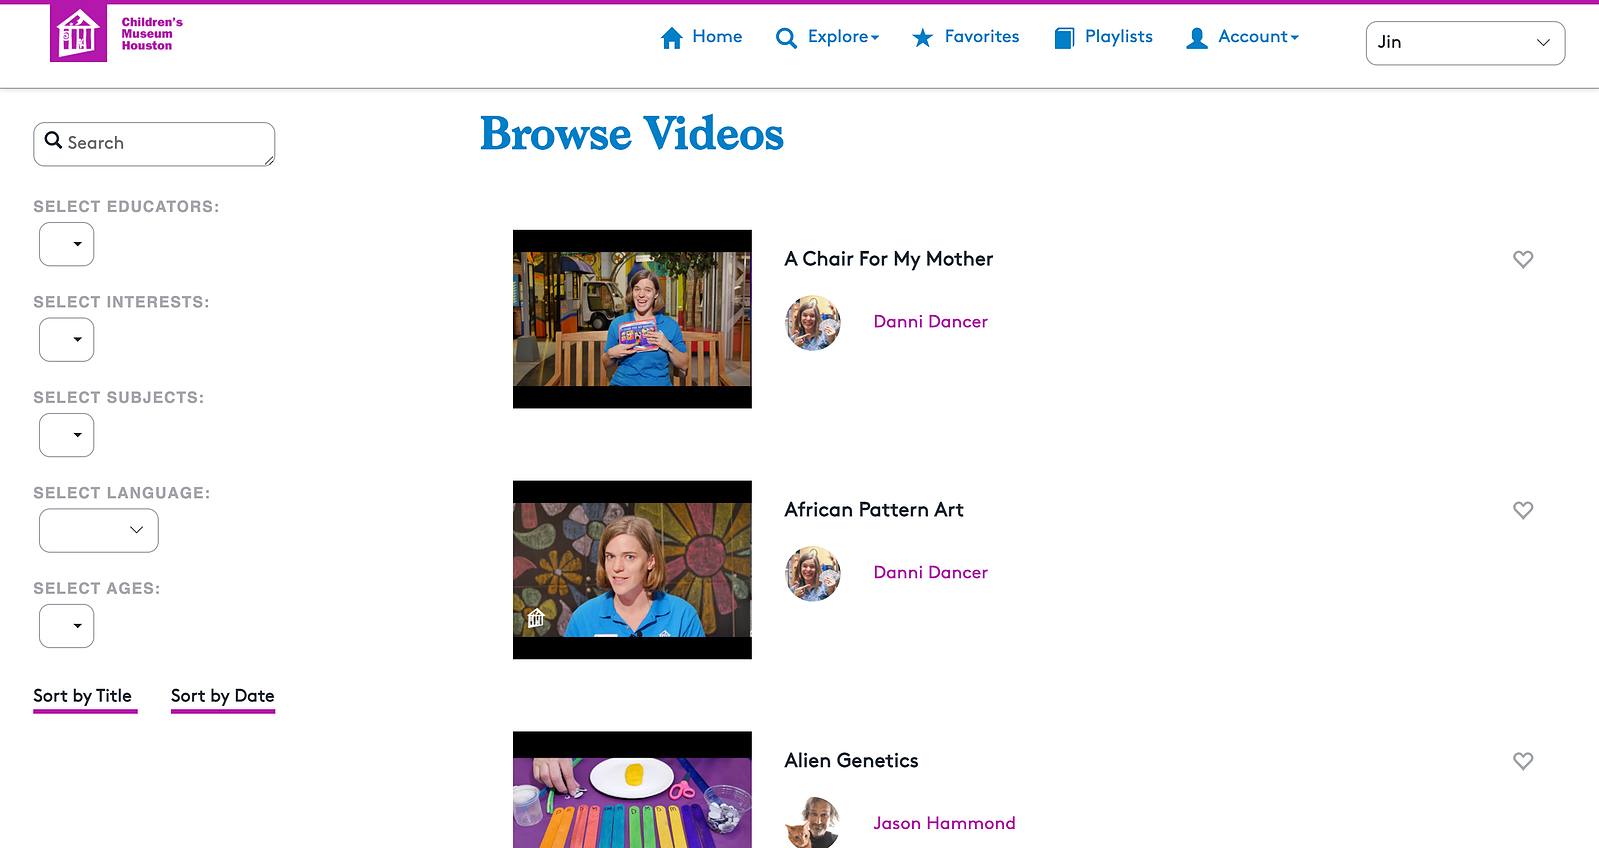
Task: Click the Children's Museum Houston logo
Action: tap(117, 33)
